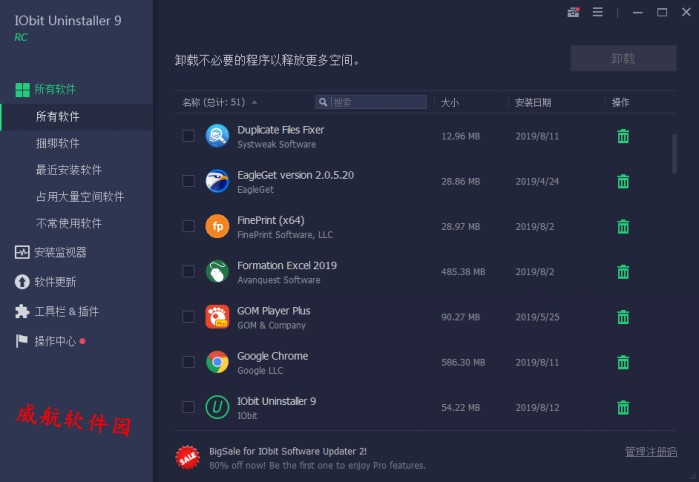Click the 卸载 uninstall button
The width and height of the screenshot is (699, 482).
click(623, 58)
